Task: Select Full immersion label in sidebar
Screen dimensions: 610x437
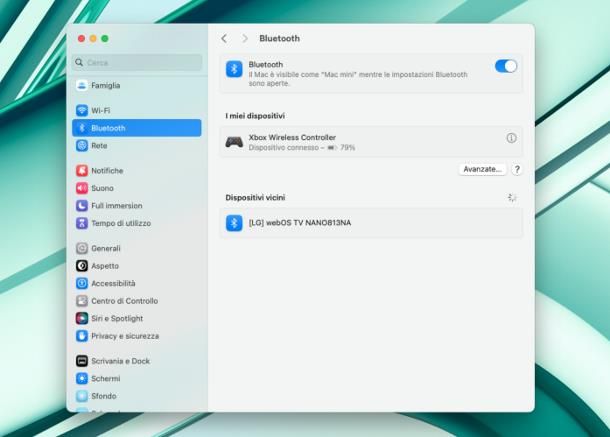Action: click(x=117, y=205)
